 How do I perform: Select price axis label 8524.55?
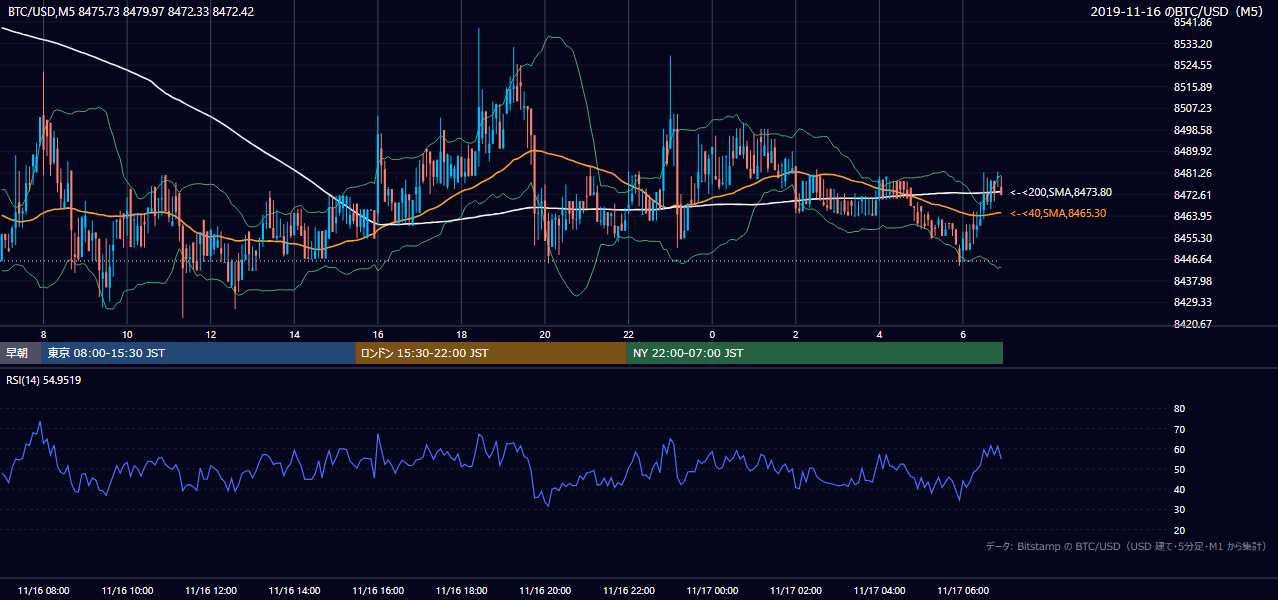pos(1193,65)
